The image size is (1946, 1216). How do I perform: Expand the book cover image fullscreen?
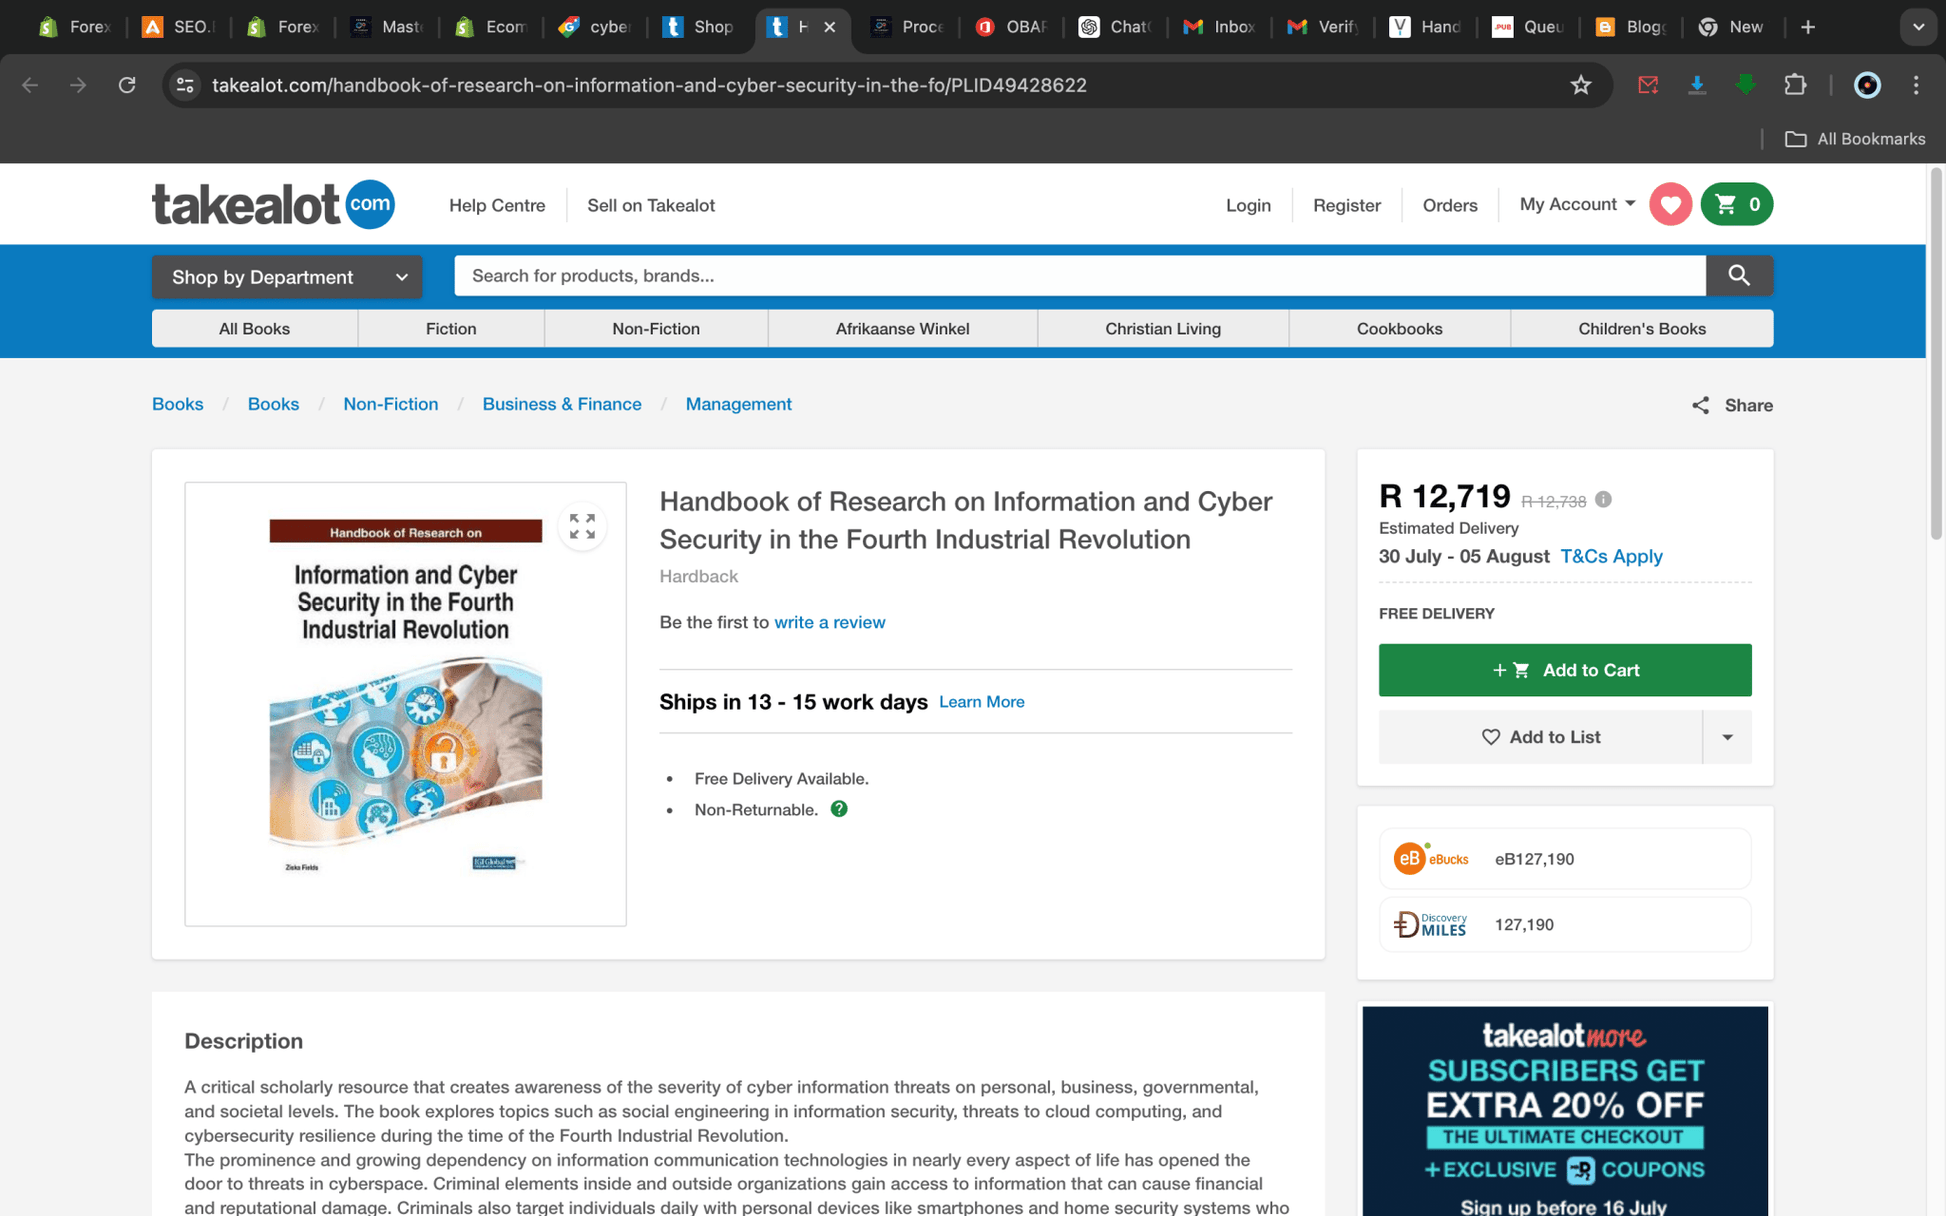(x=582, y=526)
